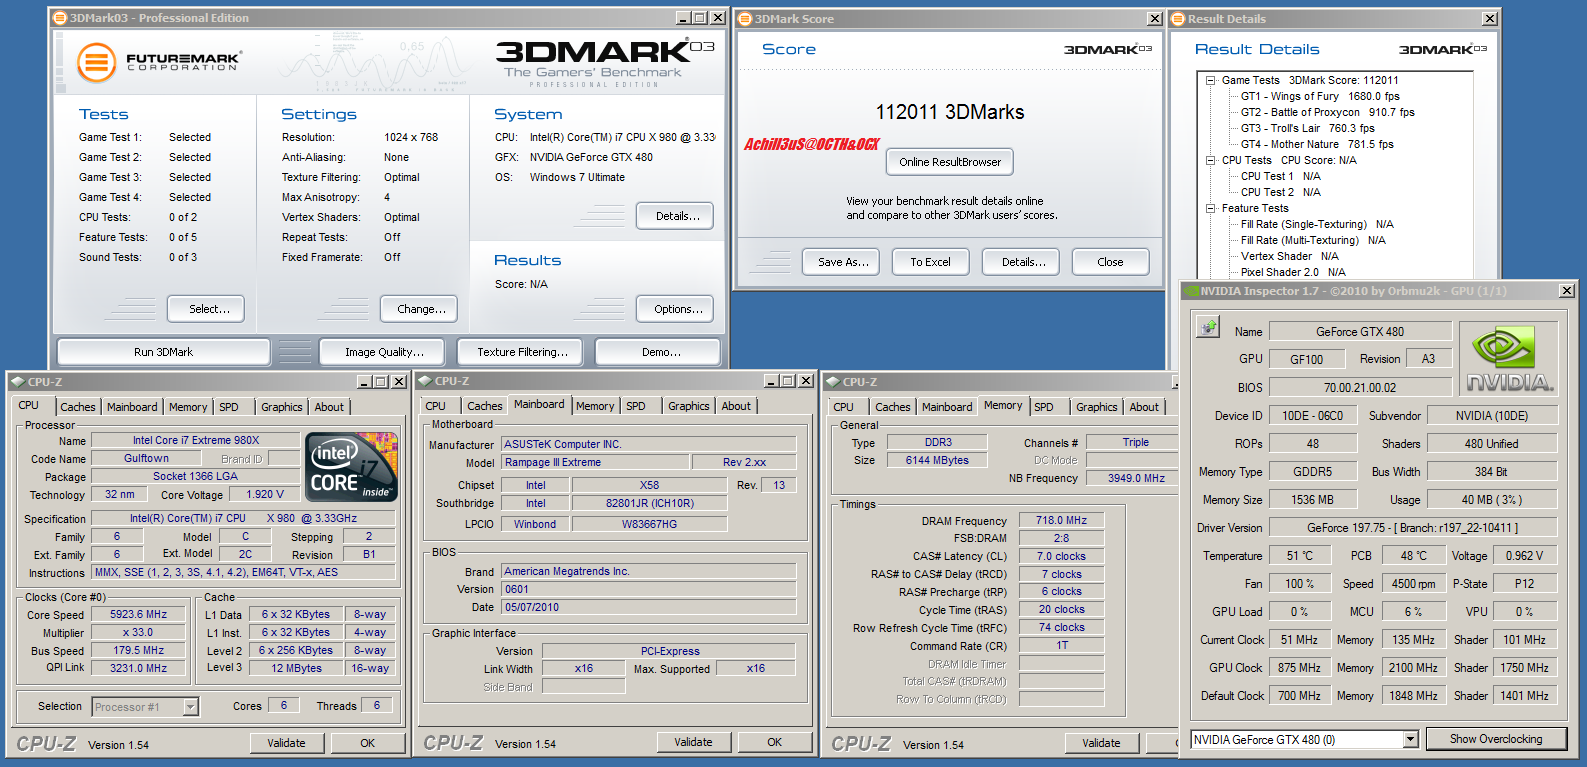Click the 3DMark Score window title icon

tap(745, 19)
